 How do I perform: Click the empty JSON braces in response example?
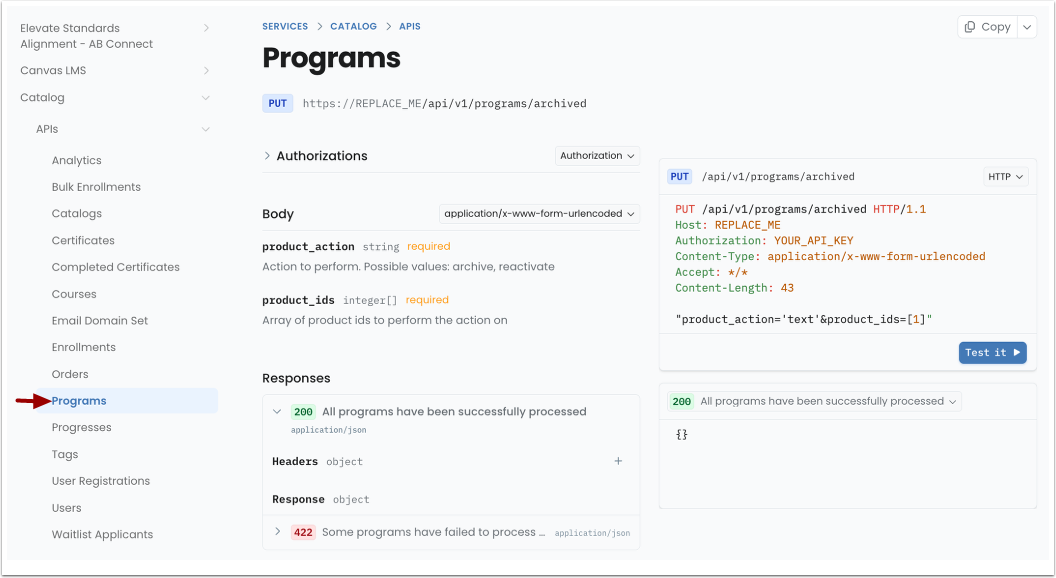click(x=682, y=435)
